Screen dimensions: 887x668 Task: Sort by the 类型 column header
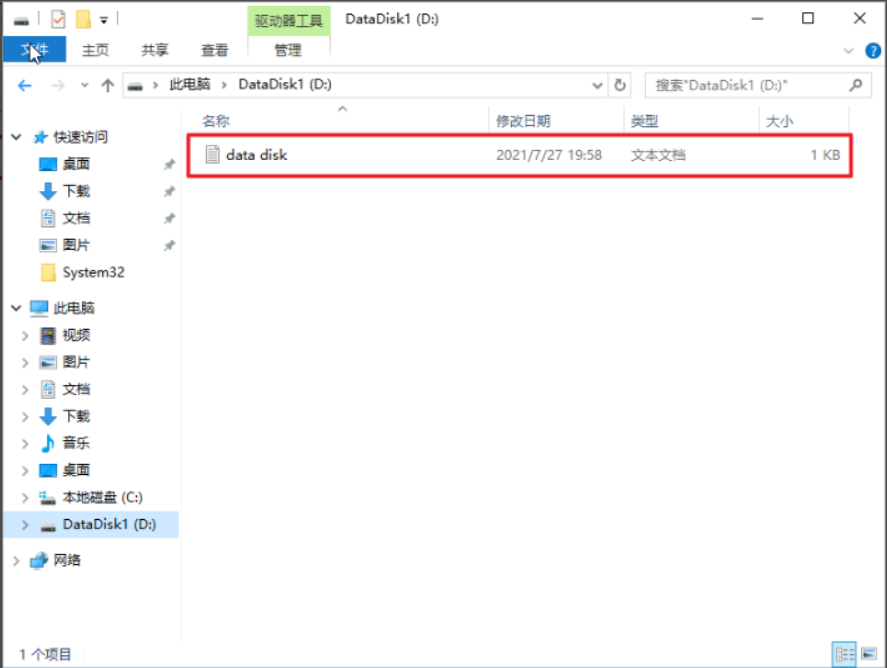tap(644, 121)
